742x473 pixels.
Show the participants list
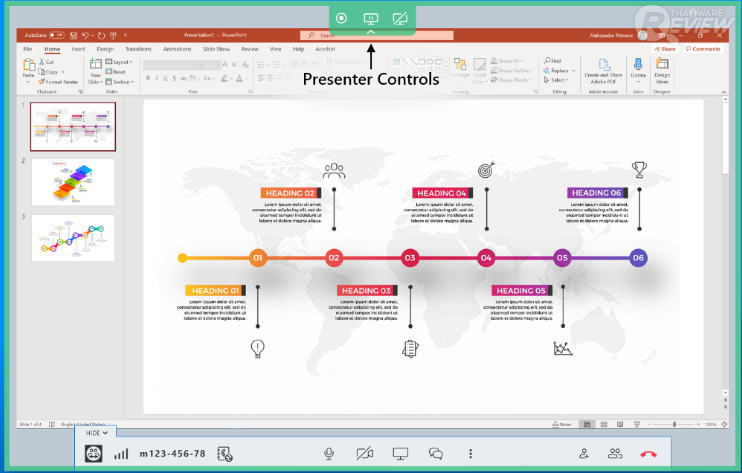[615, 454]
